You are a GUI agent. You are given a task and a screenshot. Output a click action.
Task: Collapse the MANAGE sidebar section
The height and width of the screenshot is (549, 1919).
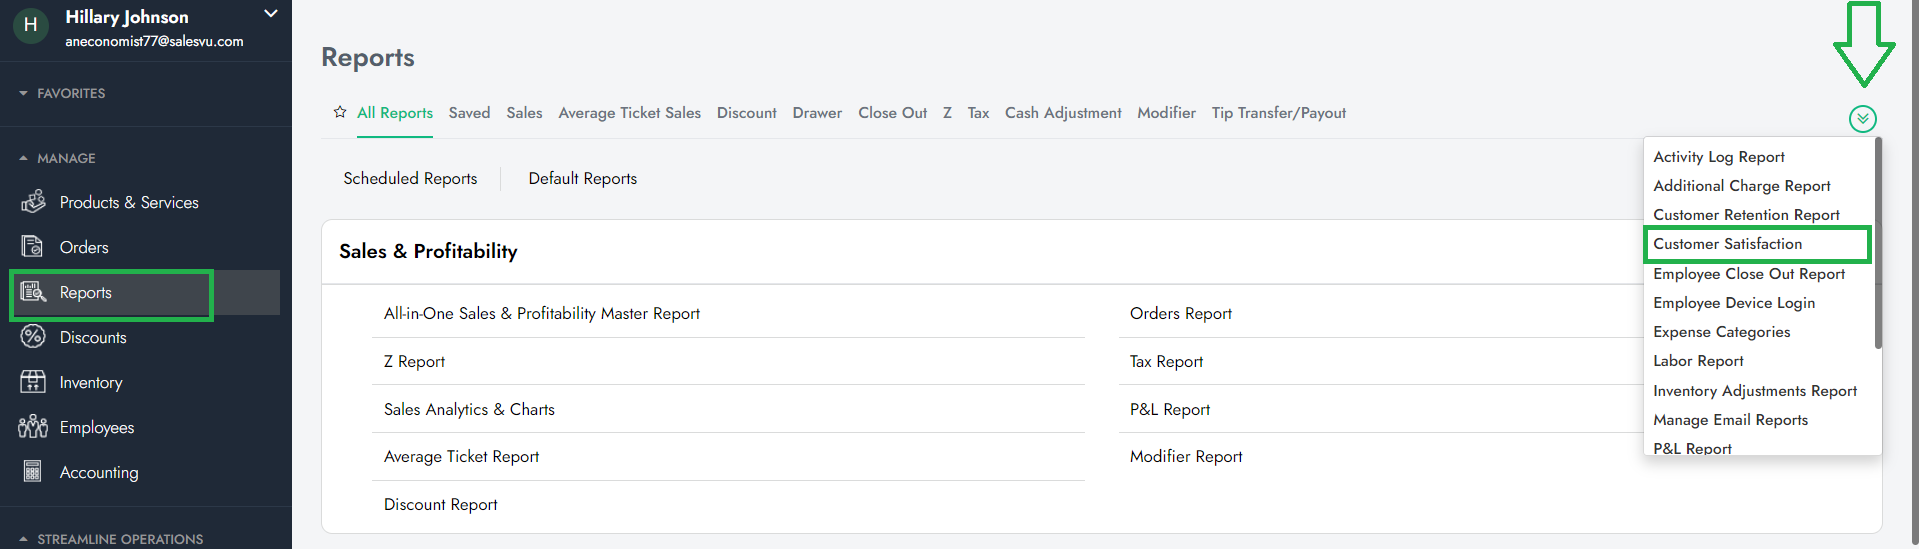coord(23,158)
